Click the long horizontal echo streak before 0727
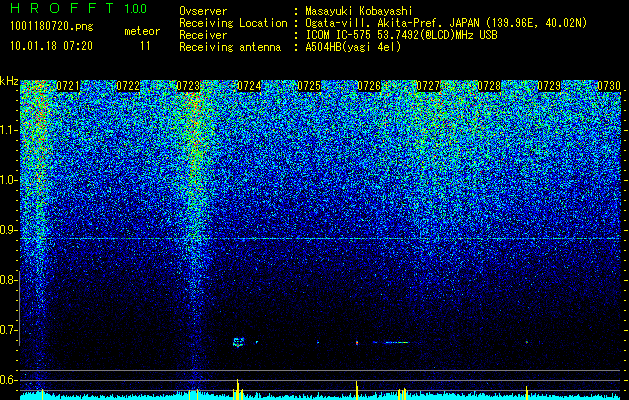Screen dimensions: 629x400 click(x=397, y=343)
